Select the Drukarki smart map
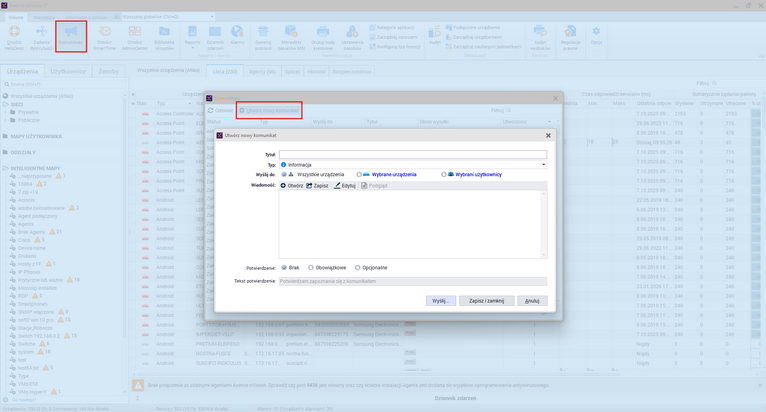The image size is (766, 412). [27, 256]
